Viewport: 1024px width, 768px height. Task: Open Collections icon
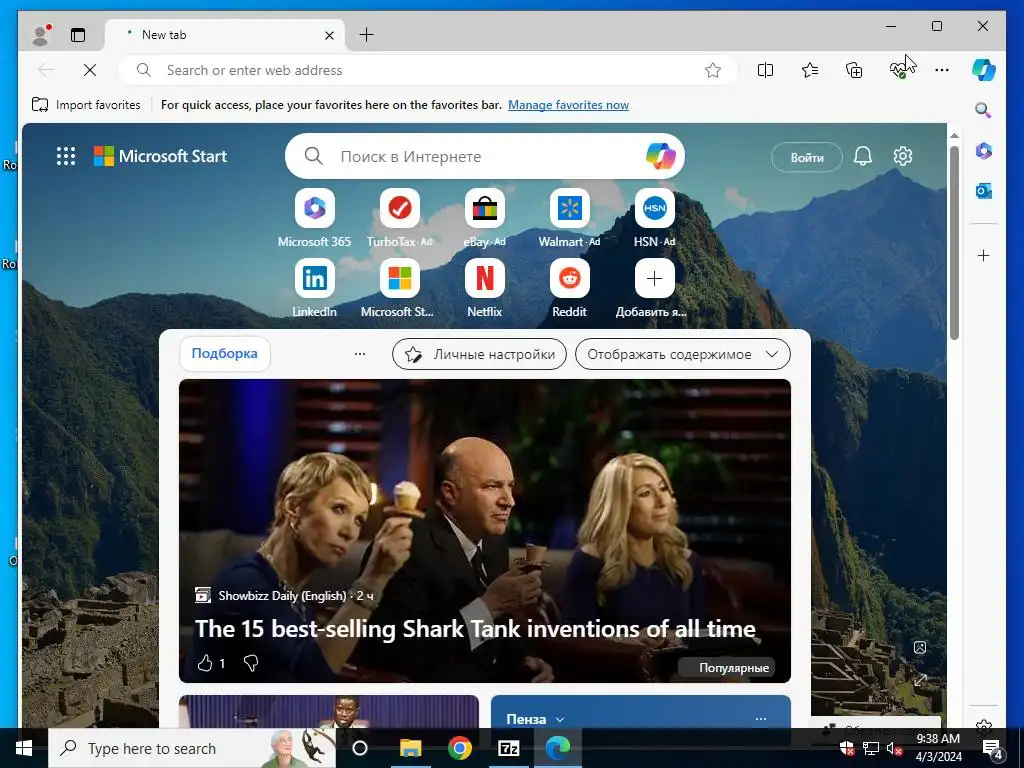click(x=854, y=70)
